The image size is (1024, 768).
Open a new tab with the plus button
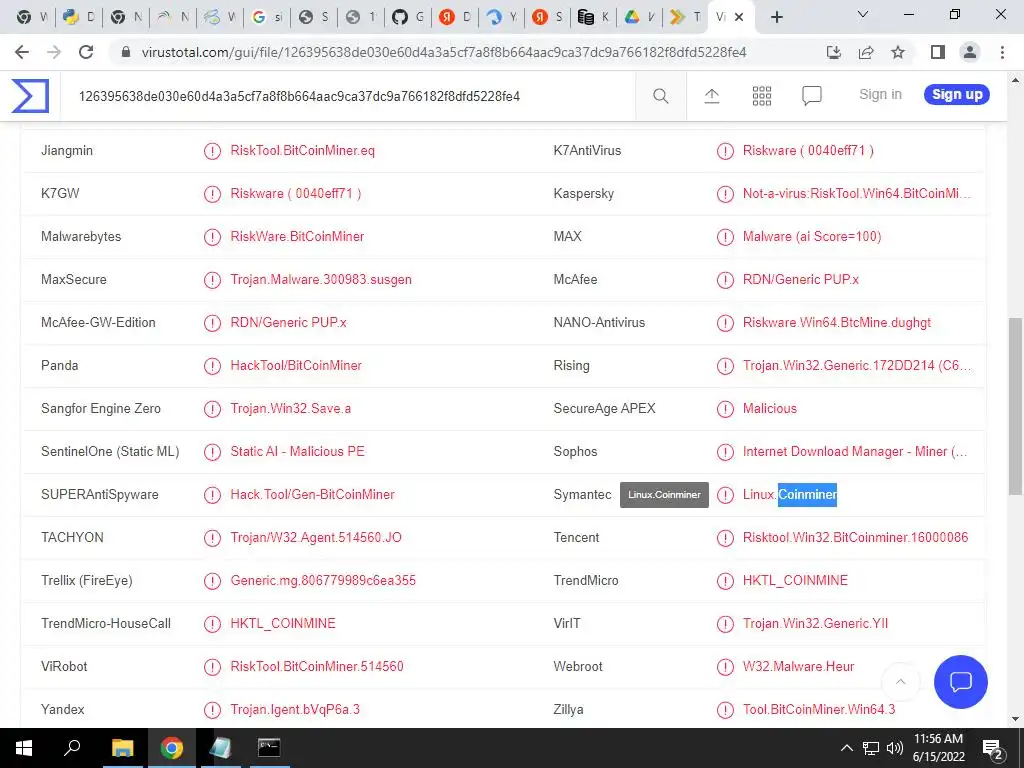pos(776,17)
